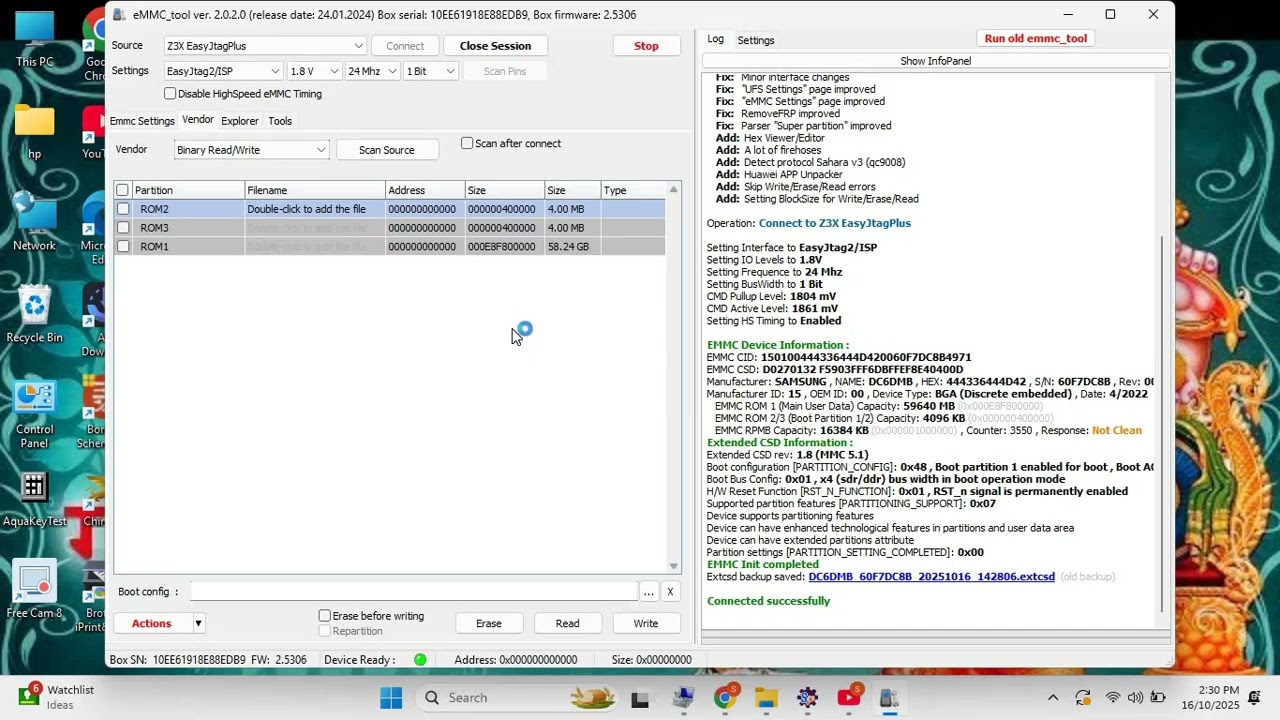Open the Vendor Binary Read/Write dropdown

[x=251, y=150]
